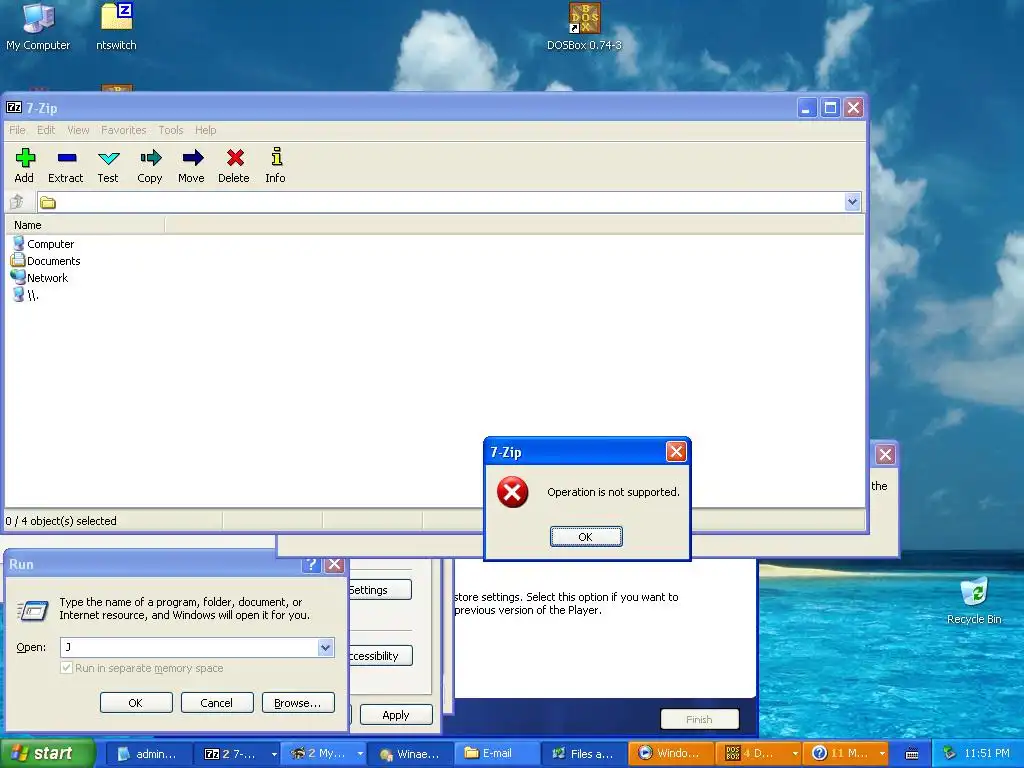This screenshot has width=1024, height=768.
Task: Open the 11 M... help taskbar group
Action: click(846, 754)
